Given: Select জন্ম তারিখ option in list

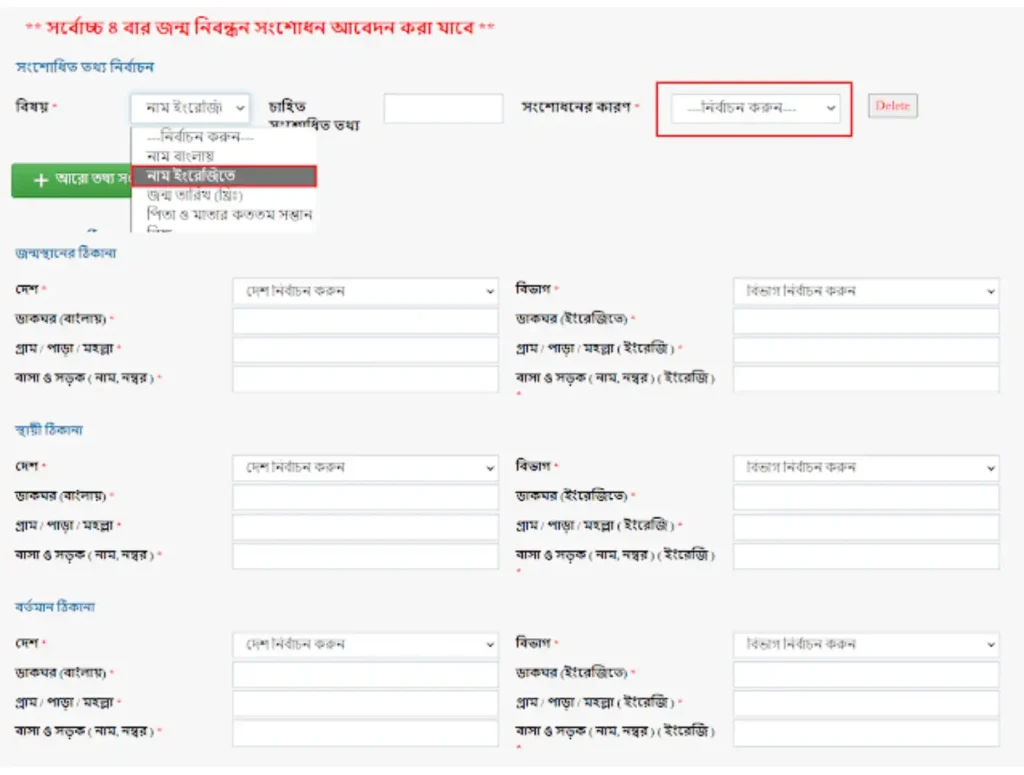Looking at the screenshot, I should point(223,195).
